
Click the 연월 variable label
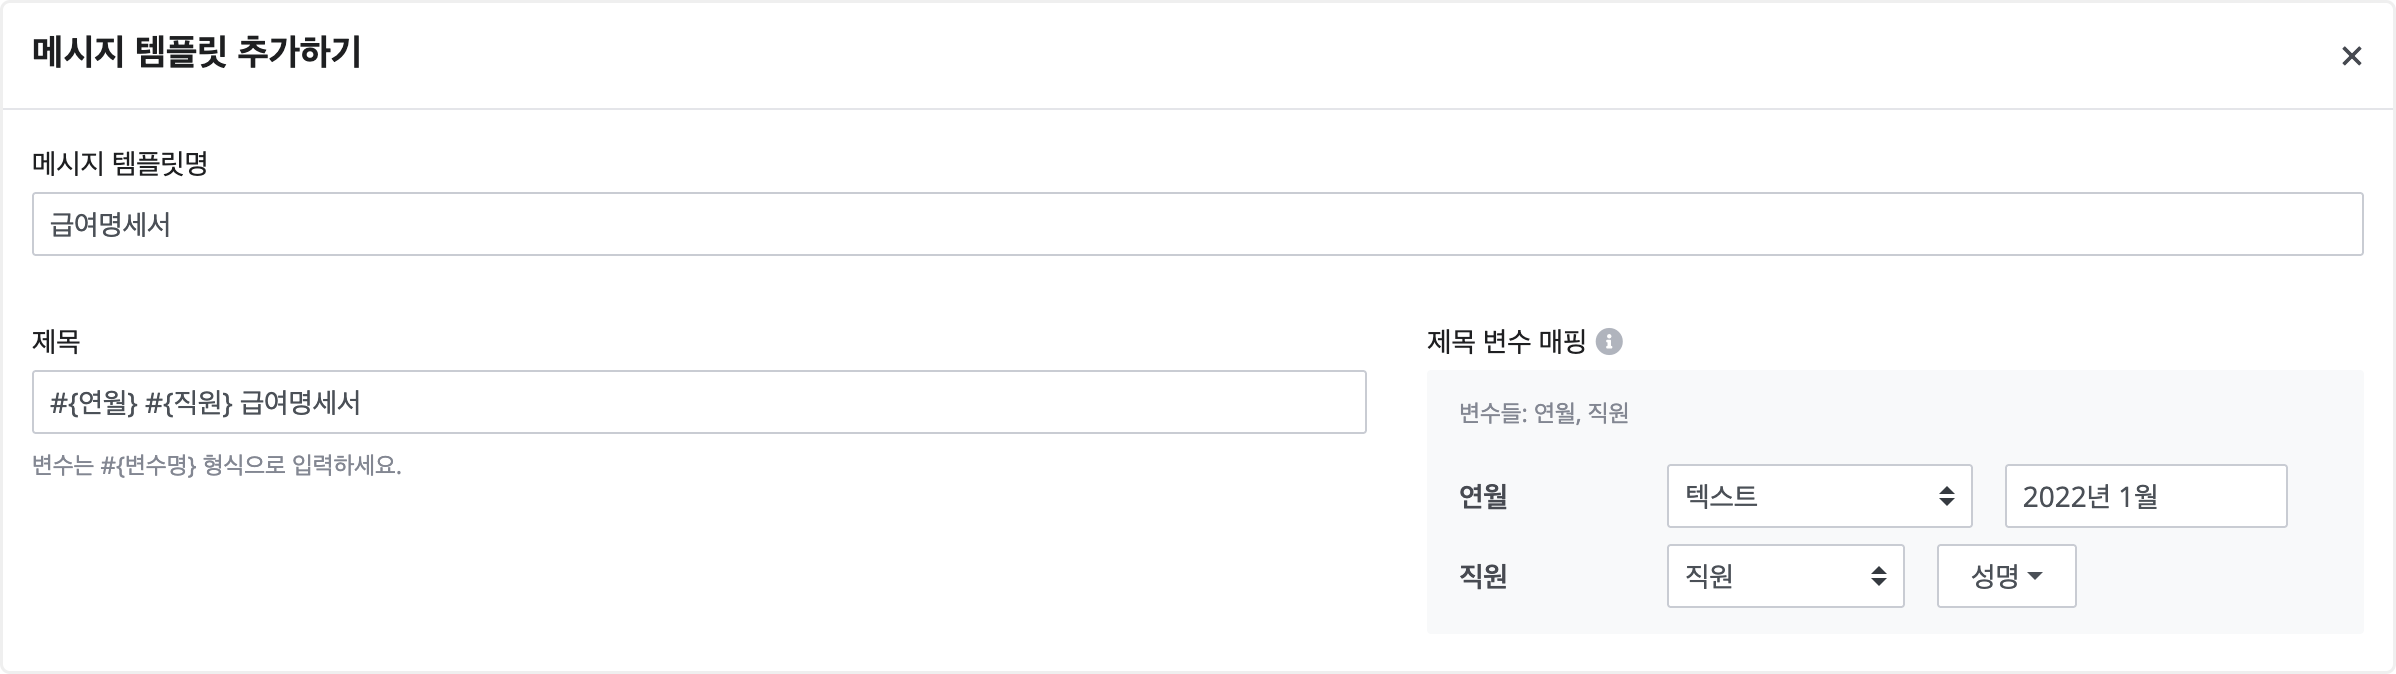pos(1483,496)
